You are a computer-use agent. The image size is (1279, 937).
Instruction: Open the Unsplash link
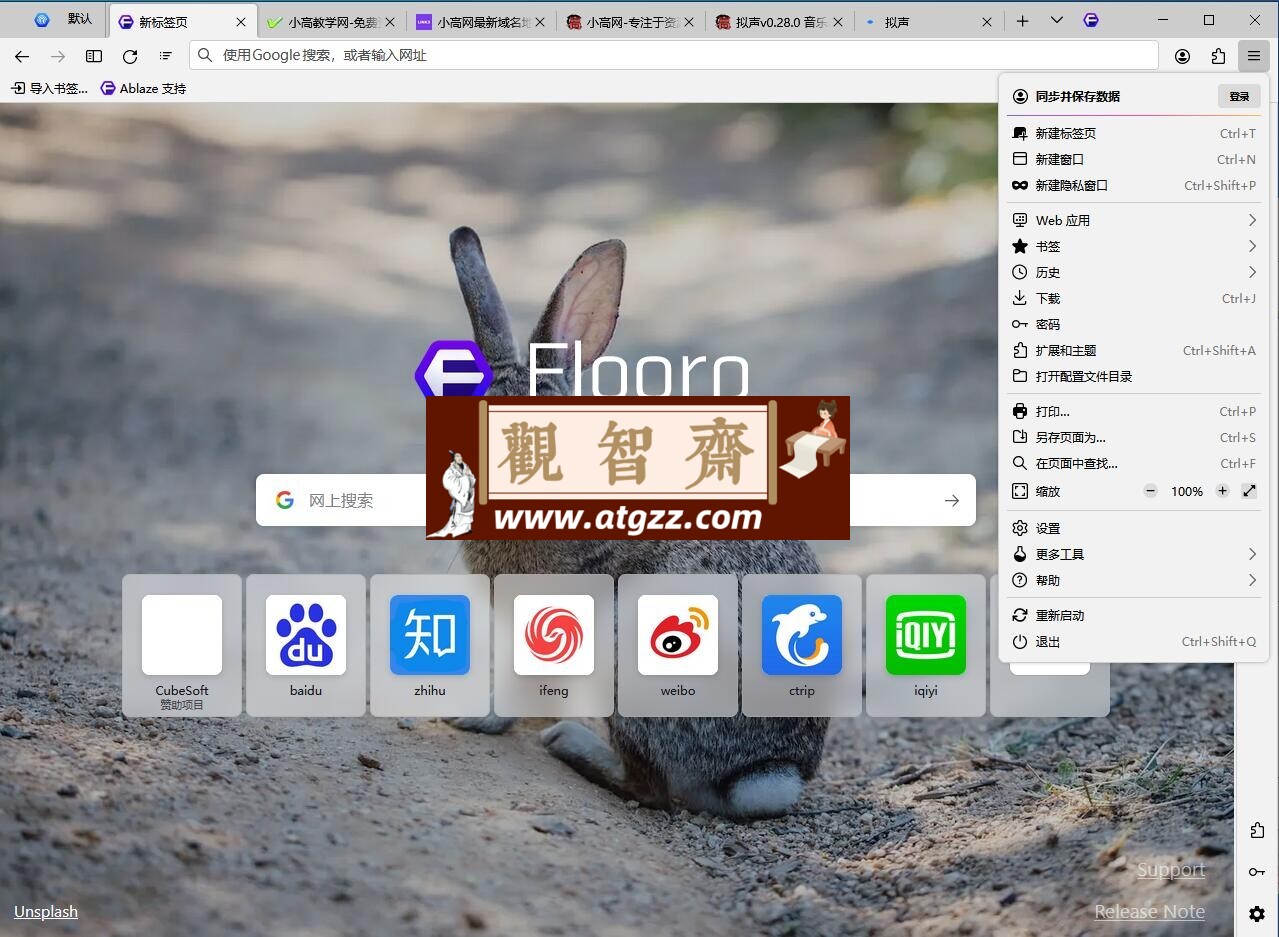point(46,911)
